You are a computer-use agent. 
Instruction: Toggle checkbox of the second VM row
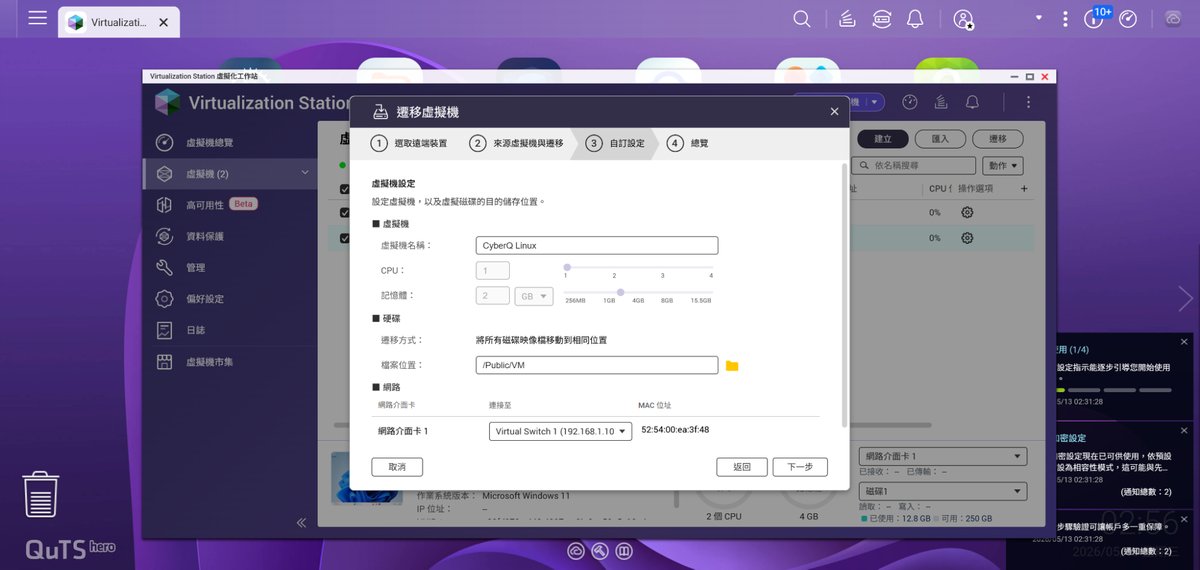tap(345, 238)
